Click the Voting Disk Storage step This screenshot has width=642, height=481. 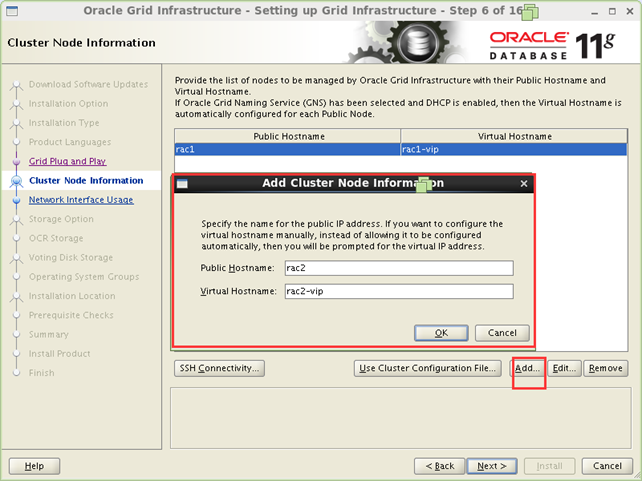71,257
